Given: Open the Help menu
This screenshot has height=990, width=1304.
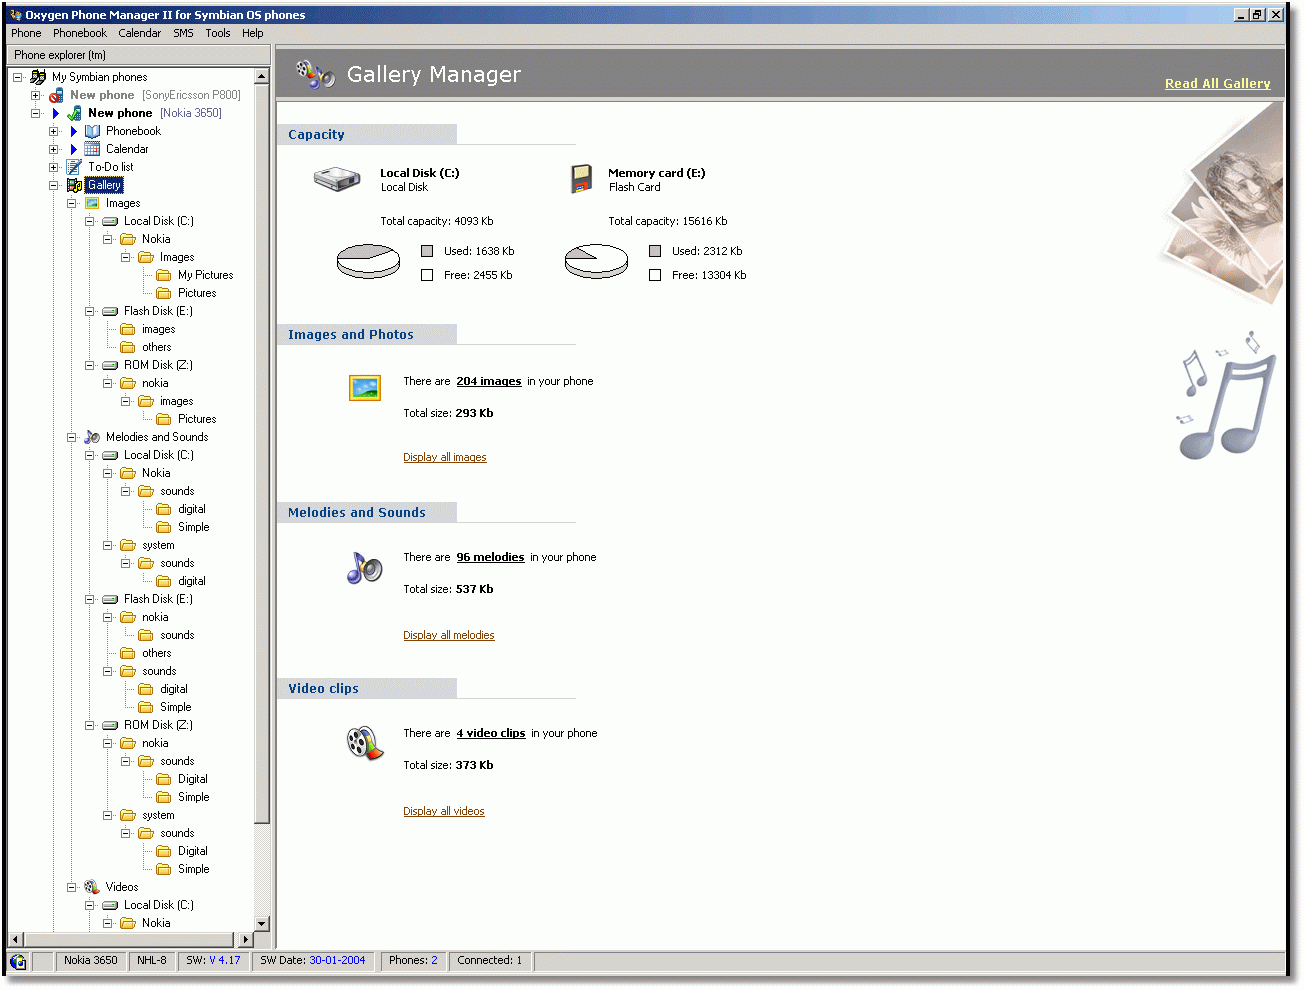Looking at the screenshot, I should [x=253, y=33].
